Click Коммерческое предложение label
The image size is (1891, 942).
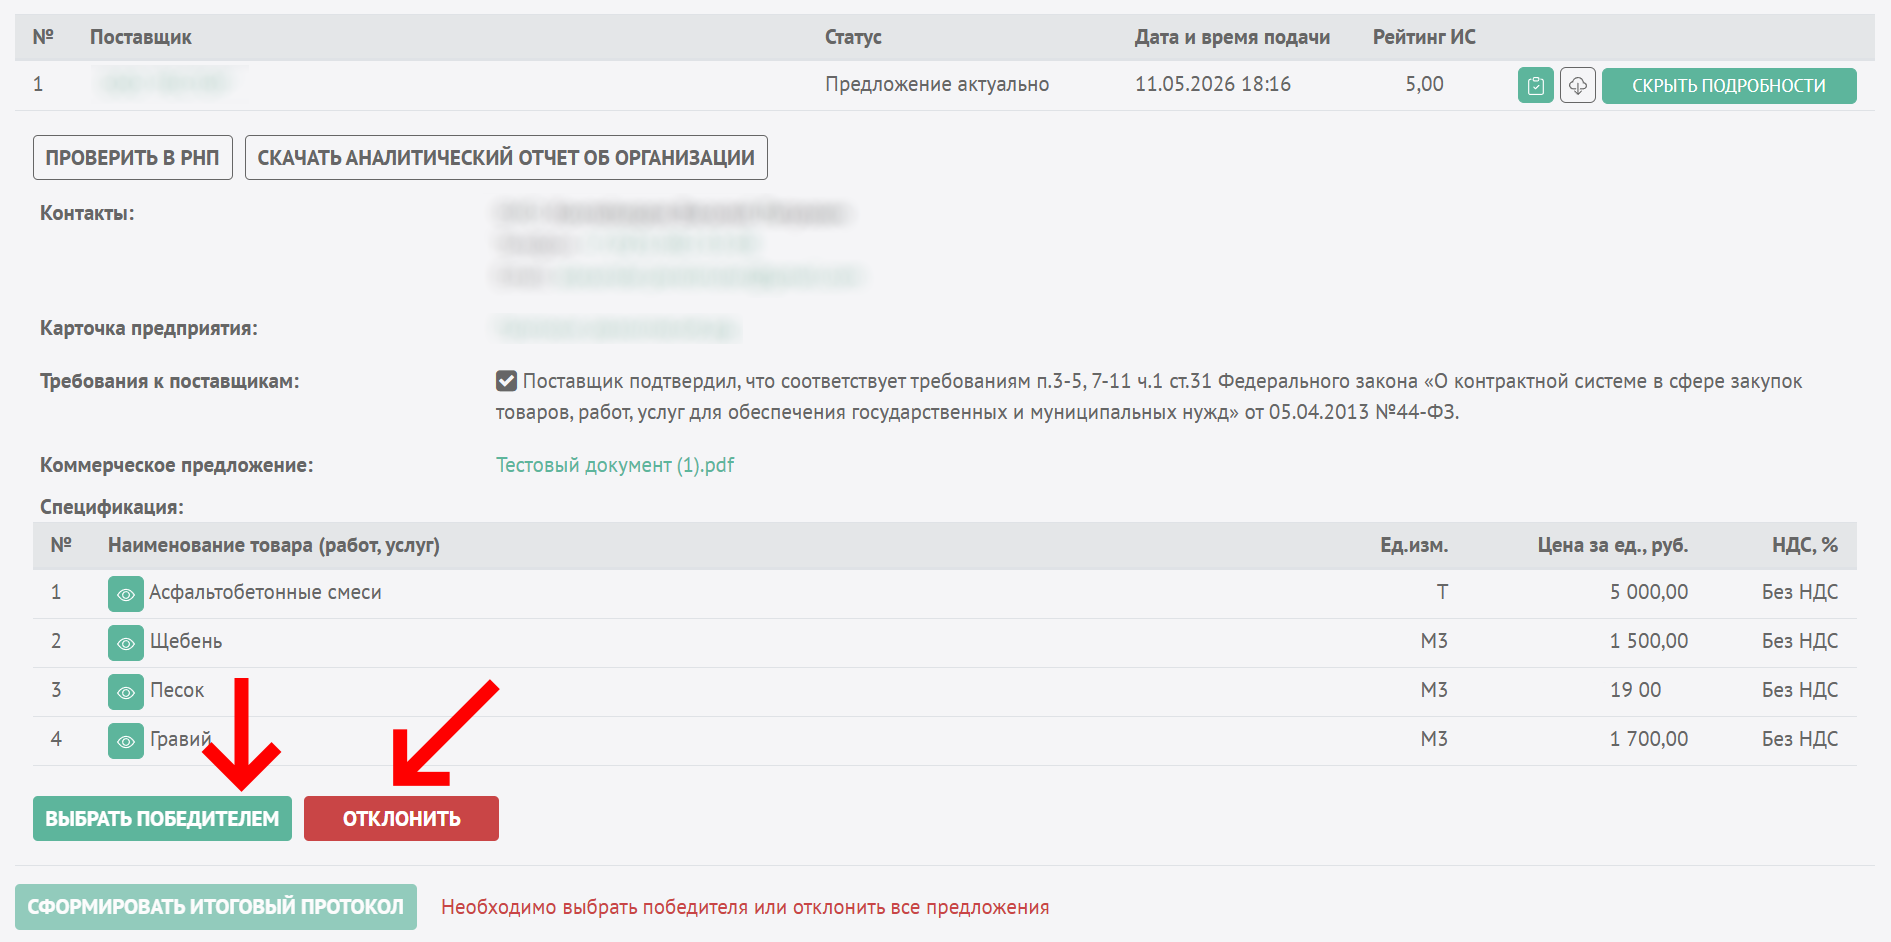click(x=177, y=465)
